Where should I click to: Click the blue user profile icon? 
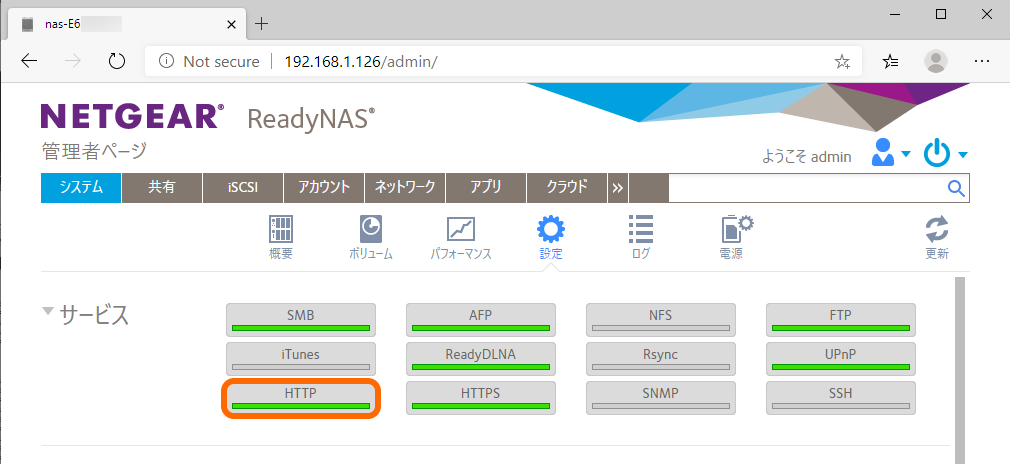[882, 153]
